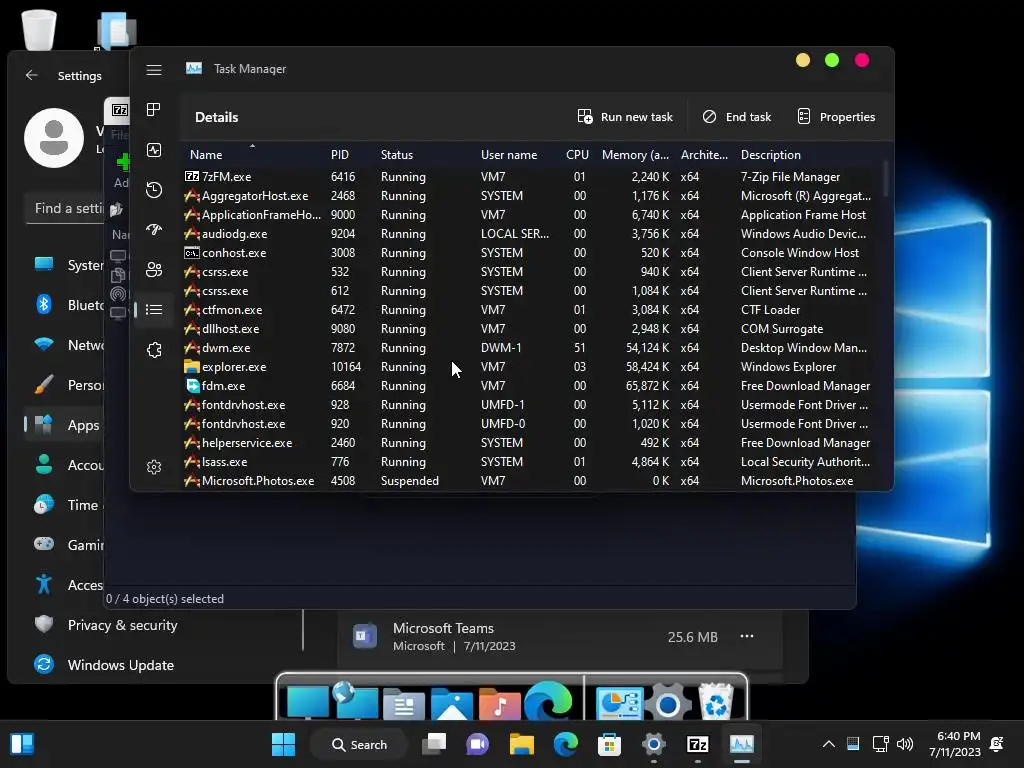Go back in Settings window
This screenshot has height=768, width=1024.
pyautogui.click(x=31, y=76)
